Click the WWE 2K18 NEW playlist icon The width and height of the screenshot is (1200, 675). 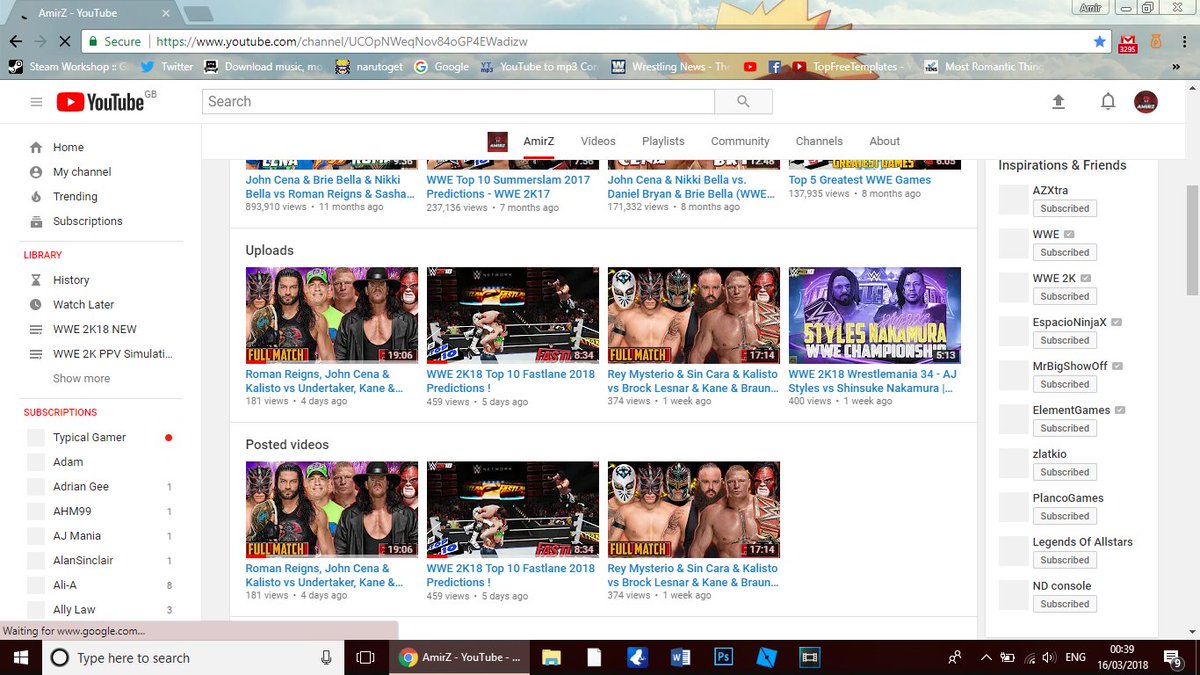point(36,329)
